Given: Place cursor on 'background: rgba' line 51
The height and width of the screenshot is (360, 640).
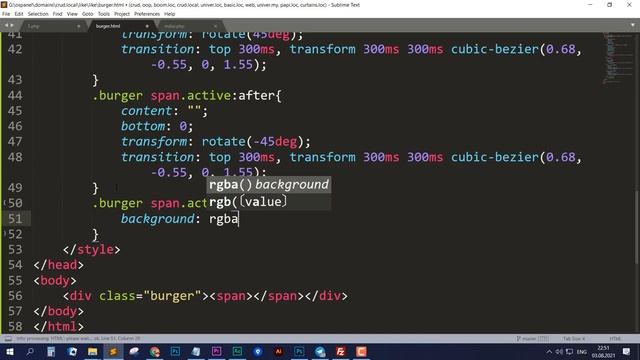Looking at the screenshot, I should (x=180, y=219).
